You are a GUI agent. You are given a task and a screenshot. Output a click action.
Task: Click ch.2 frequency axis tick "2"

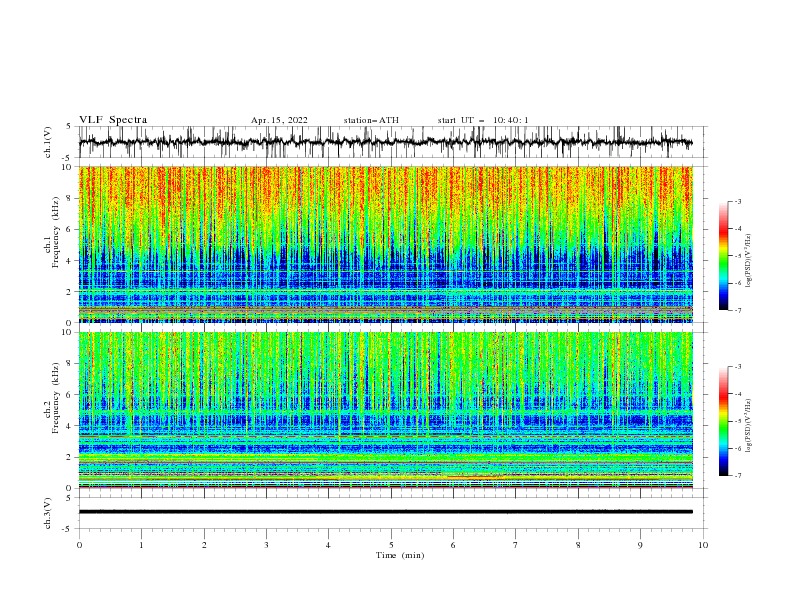tap(69, 457)
